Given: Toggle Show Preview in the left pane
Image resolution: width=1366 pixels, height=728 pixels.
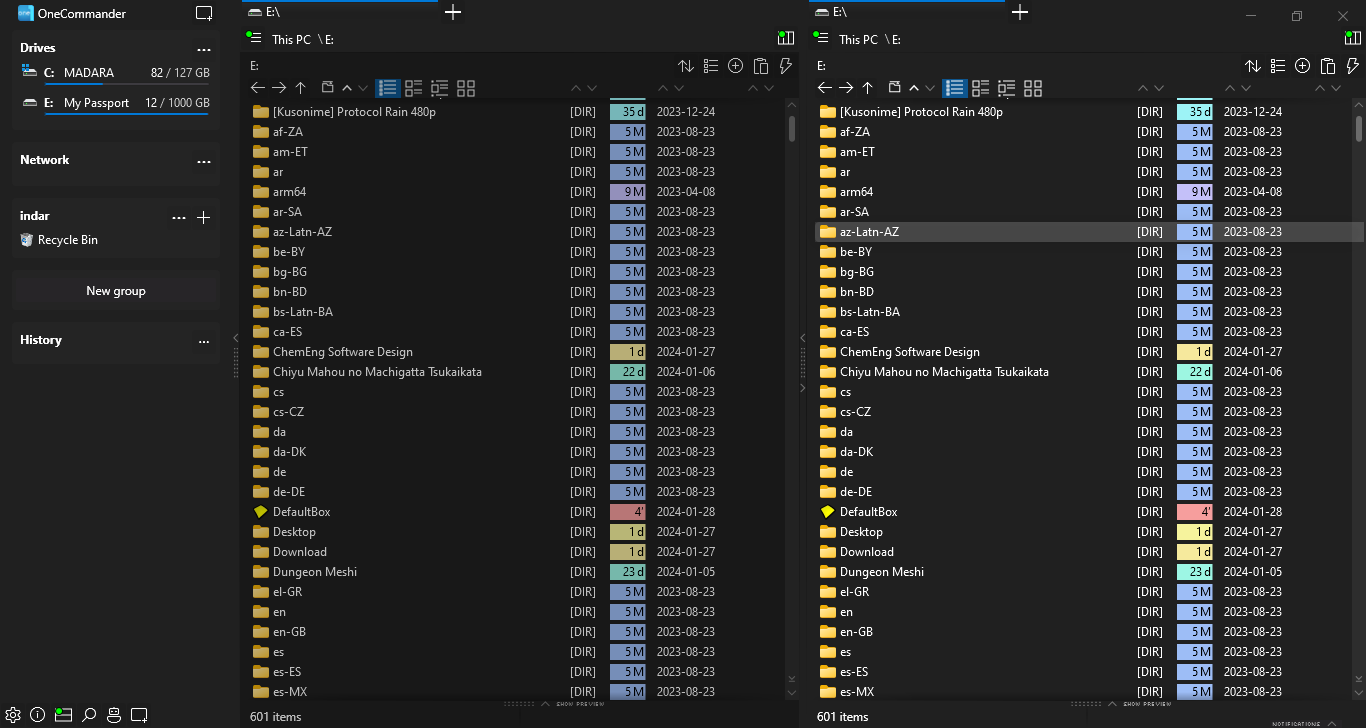Looking at the screenshot, I should (x=578, y=704).
